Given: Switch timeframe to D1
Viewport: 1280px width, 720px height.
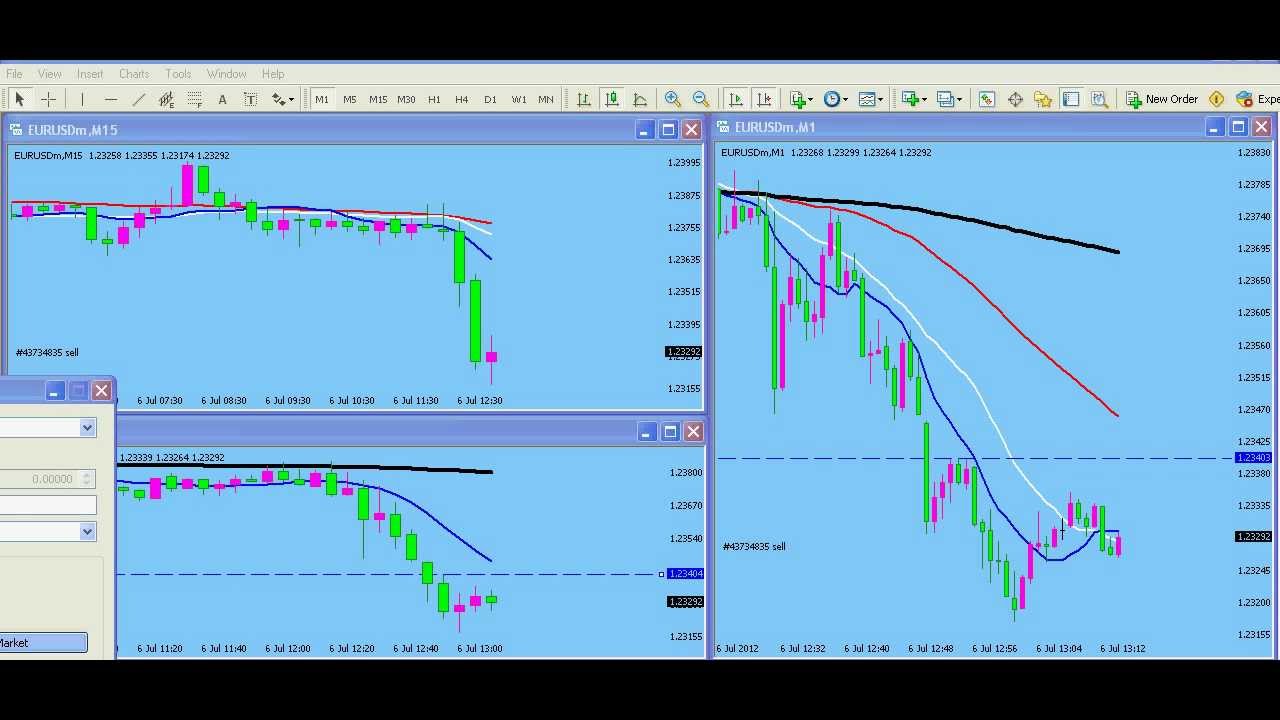Looking at the screenshot, I should pos(490,99).
